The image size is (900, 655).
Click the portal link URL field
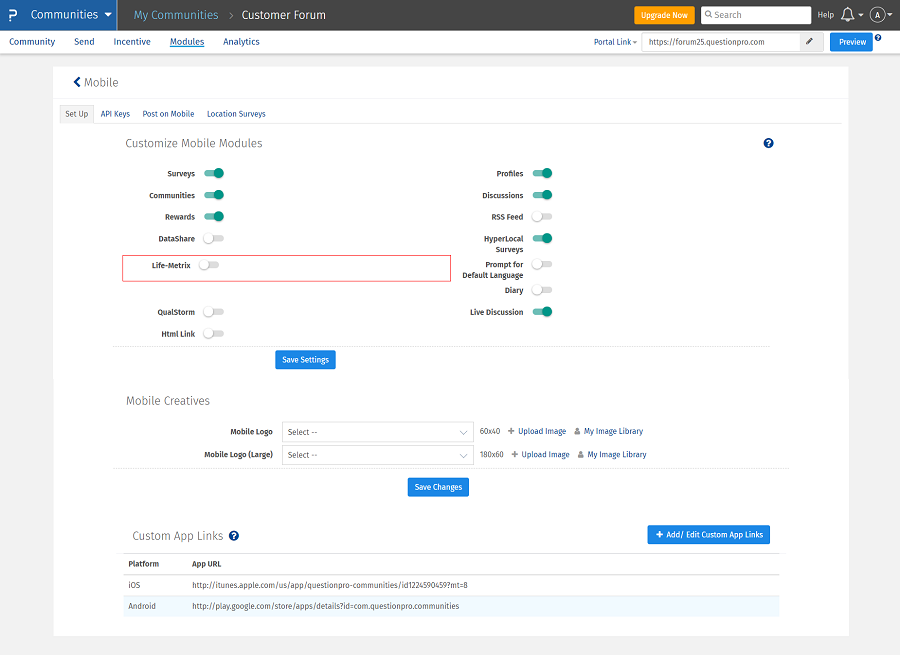[x=721, y=42]
